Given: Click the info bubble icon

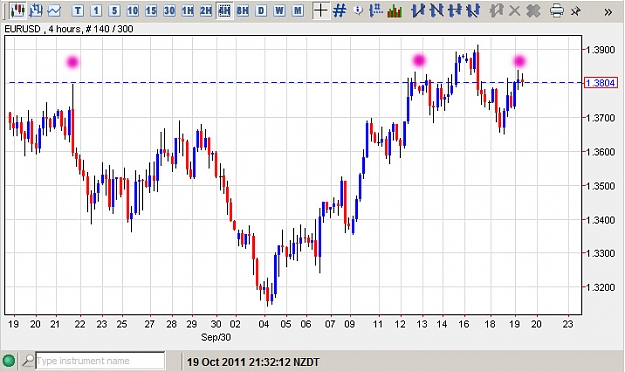Looking at the screenshot, I should point(358,10).
